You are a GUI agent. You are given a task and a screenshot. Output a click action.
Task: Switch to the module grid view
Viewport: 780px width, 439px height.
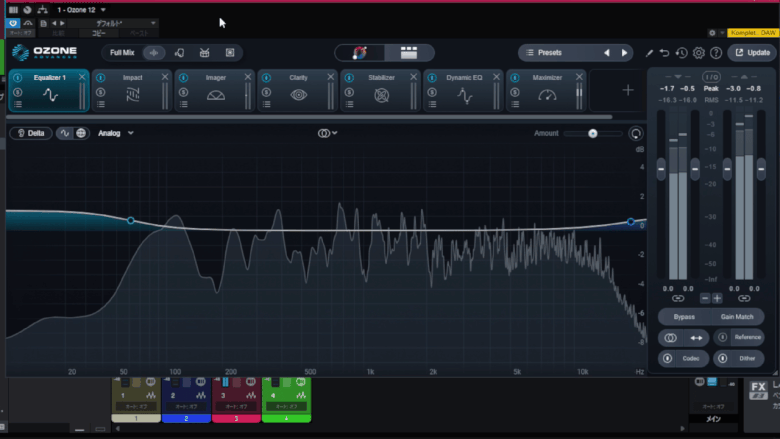408,53
